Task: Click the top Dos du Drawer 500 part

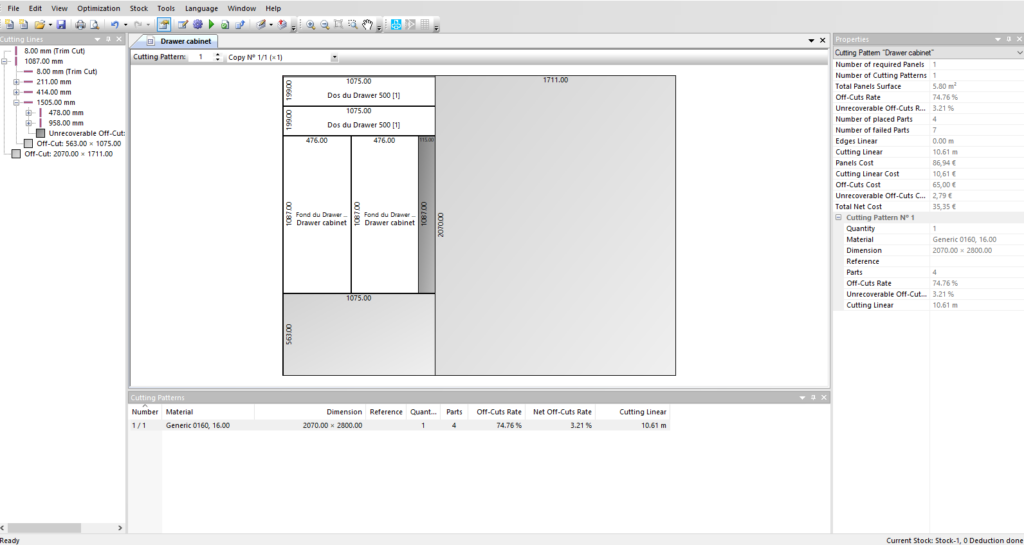Action: point(359,91)
